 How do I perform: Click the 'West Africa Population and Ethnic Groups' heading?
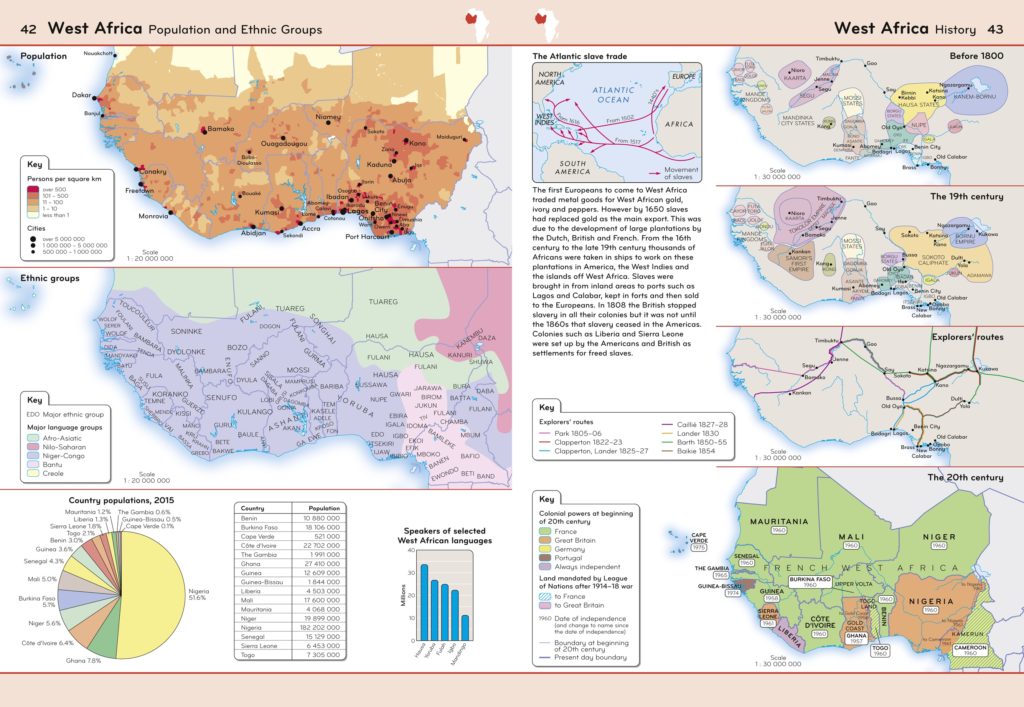click(185, 29)
